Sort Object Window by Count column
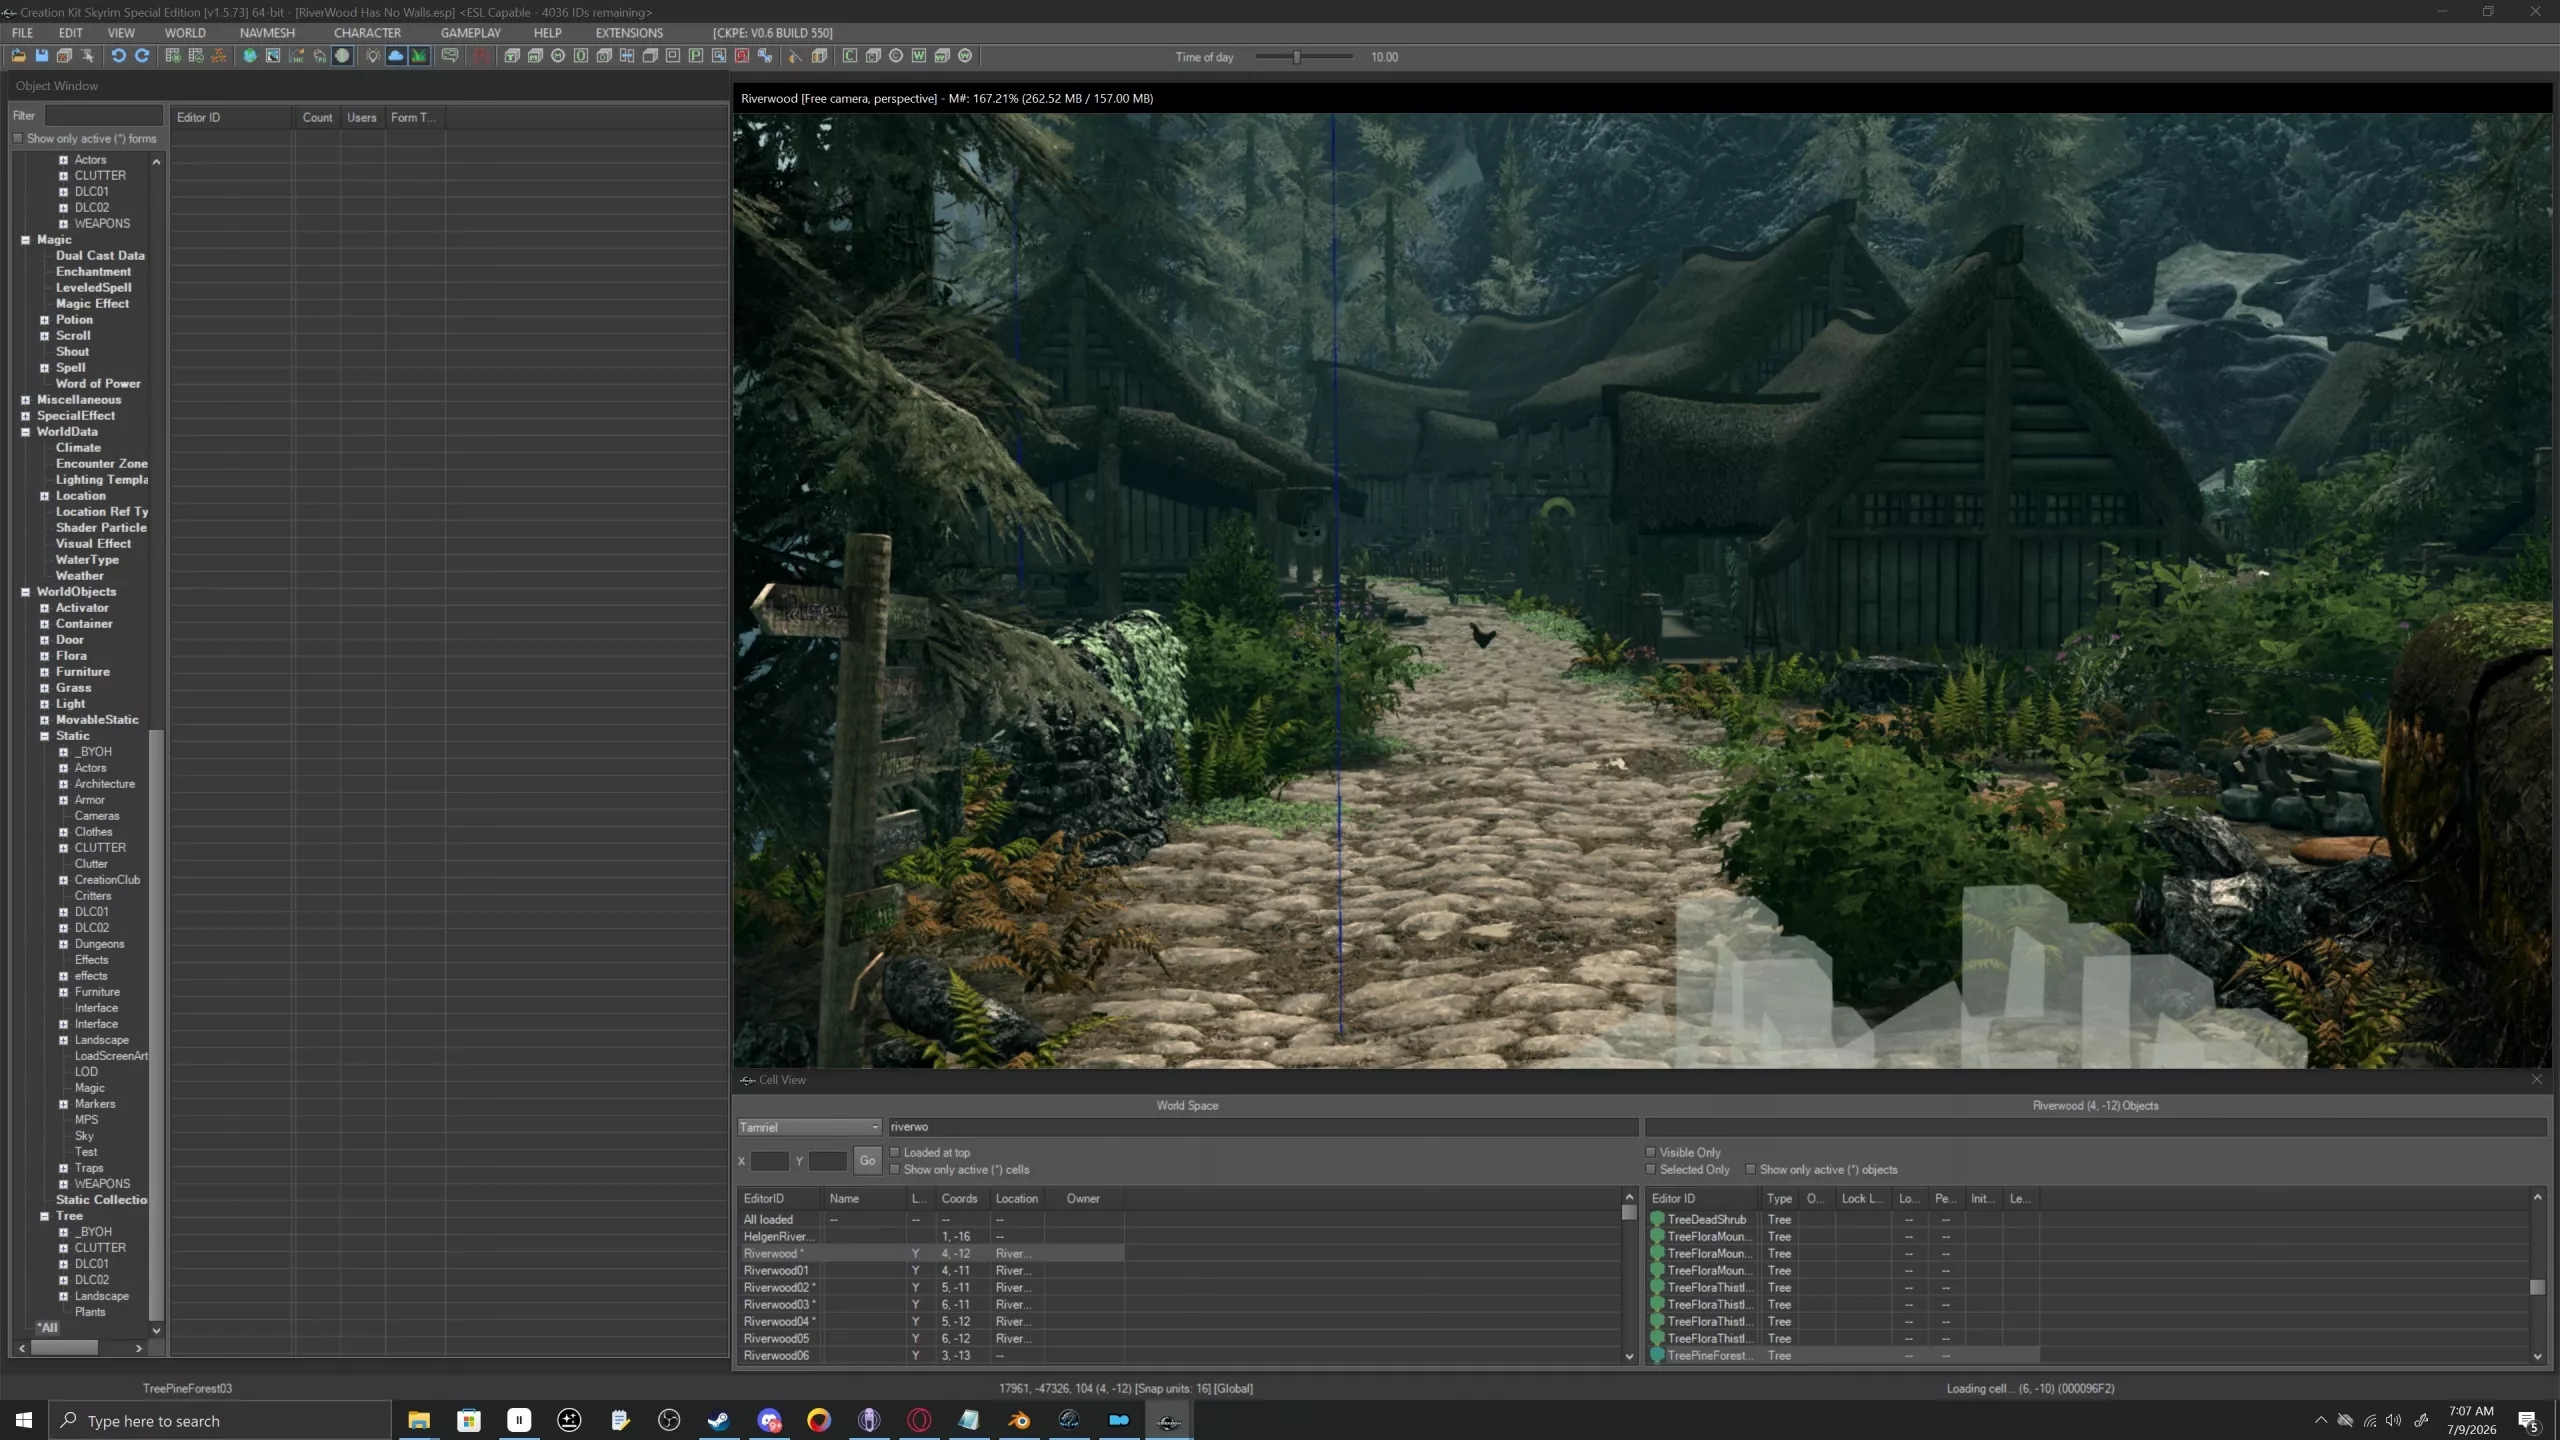This screenshot has width=2560, height=1440. click(317, 117)
